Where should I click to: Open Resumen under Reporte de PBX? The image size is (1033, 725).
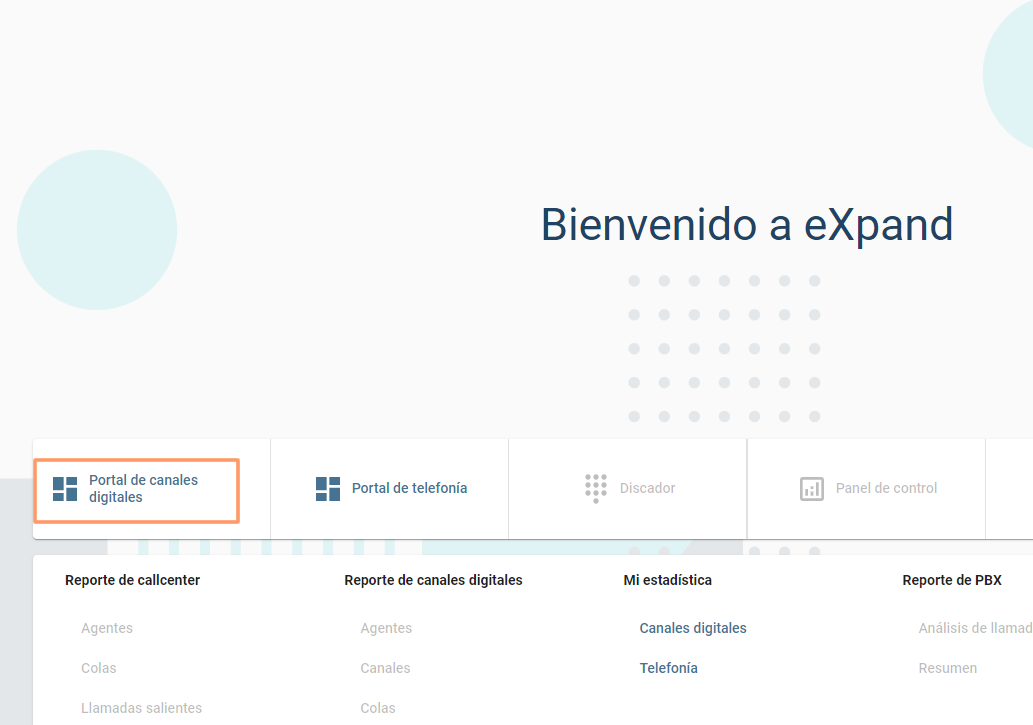(947, 668)
